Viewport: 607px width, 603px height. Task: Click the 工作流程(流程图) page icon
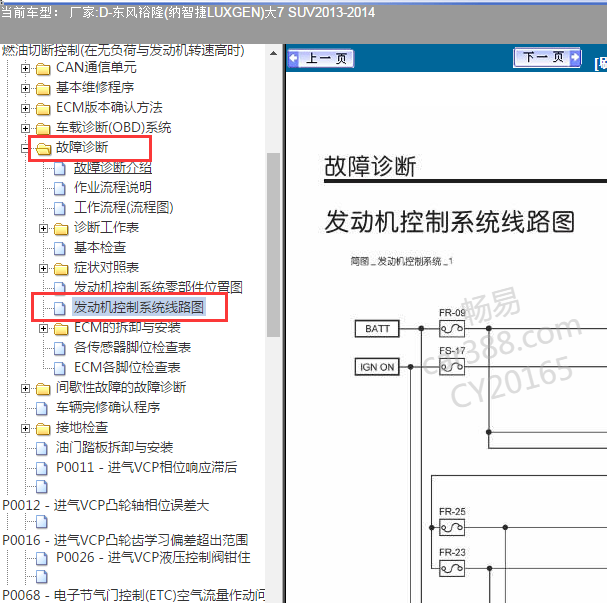(59, 208)
